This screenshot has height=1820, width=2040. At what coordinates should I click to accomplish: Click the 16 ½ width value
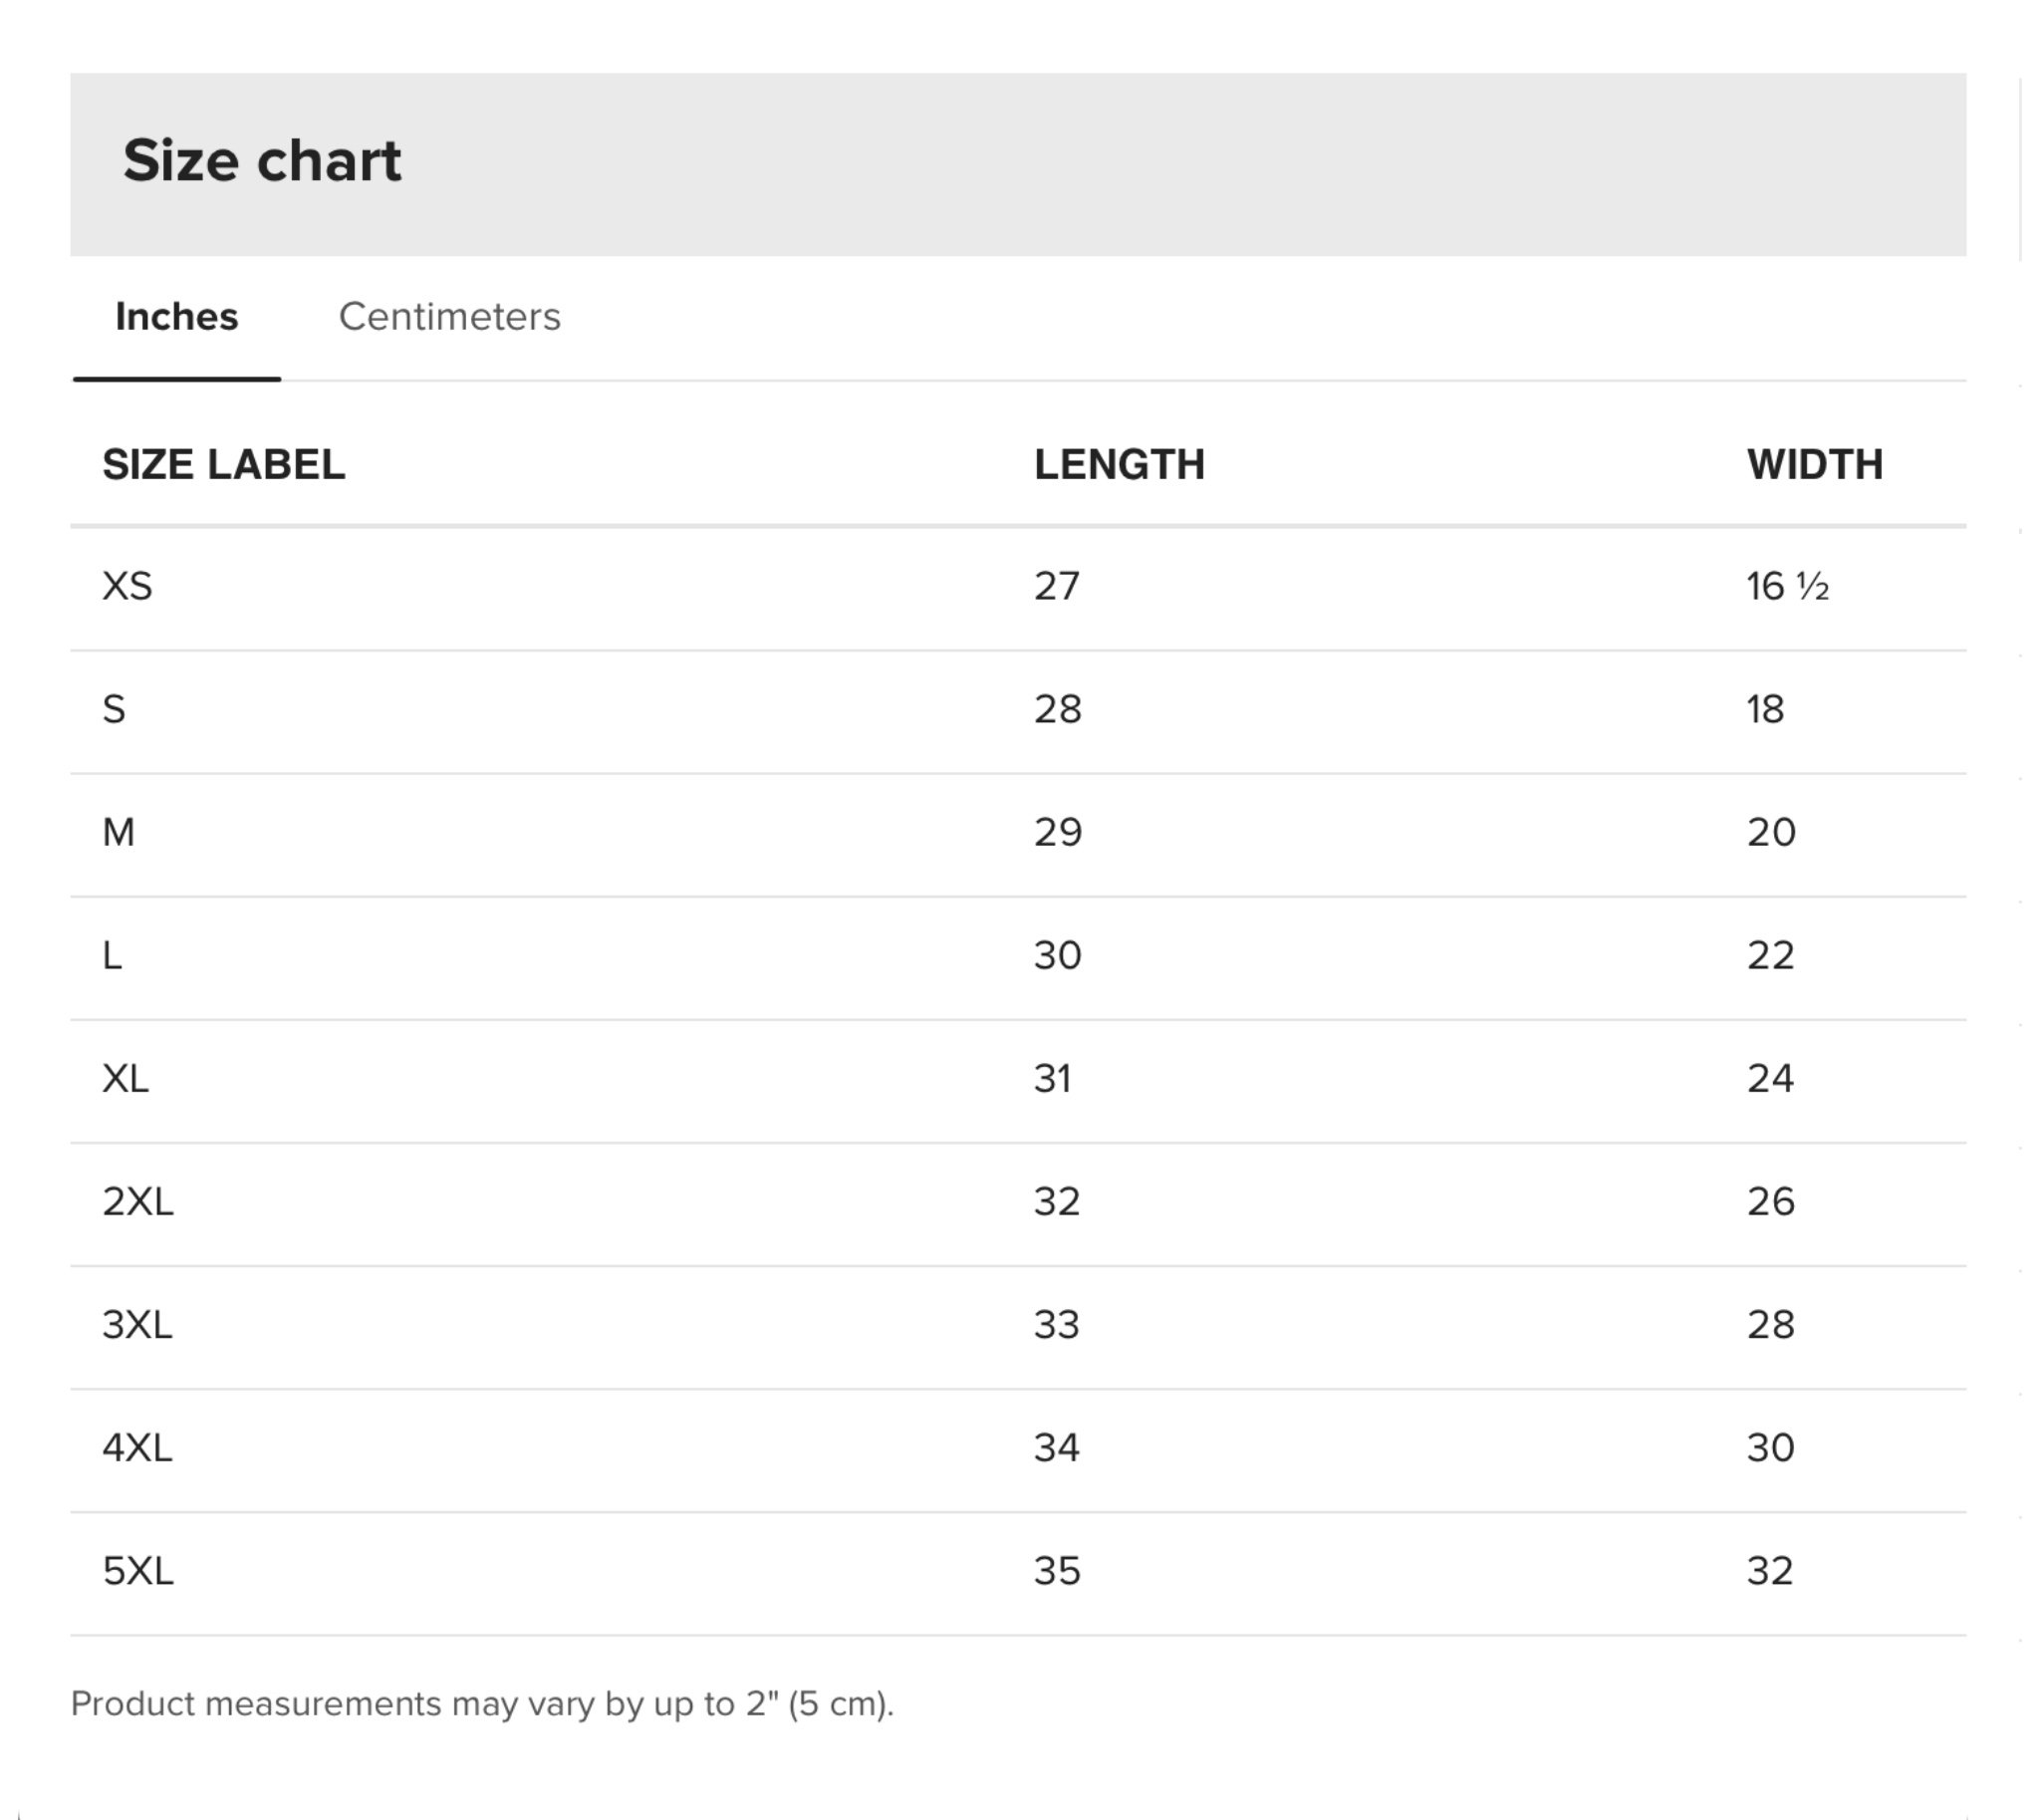coord(1788,586)
